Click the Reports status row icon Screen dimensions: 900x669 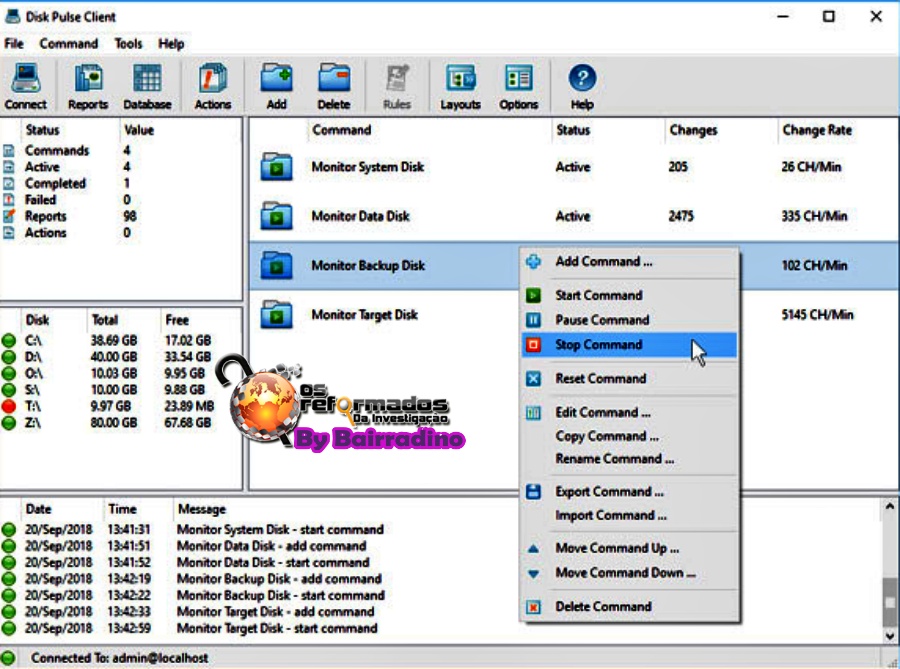9,216
